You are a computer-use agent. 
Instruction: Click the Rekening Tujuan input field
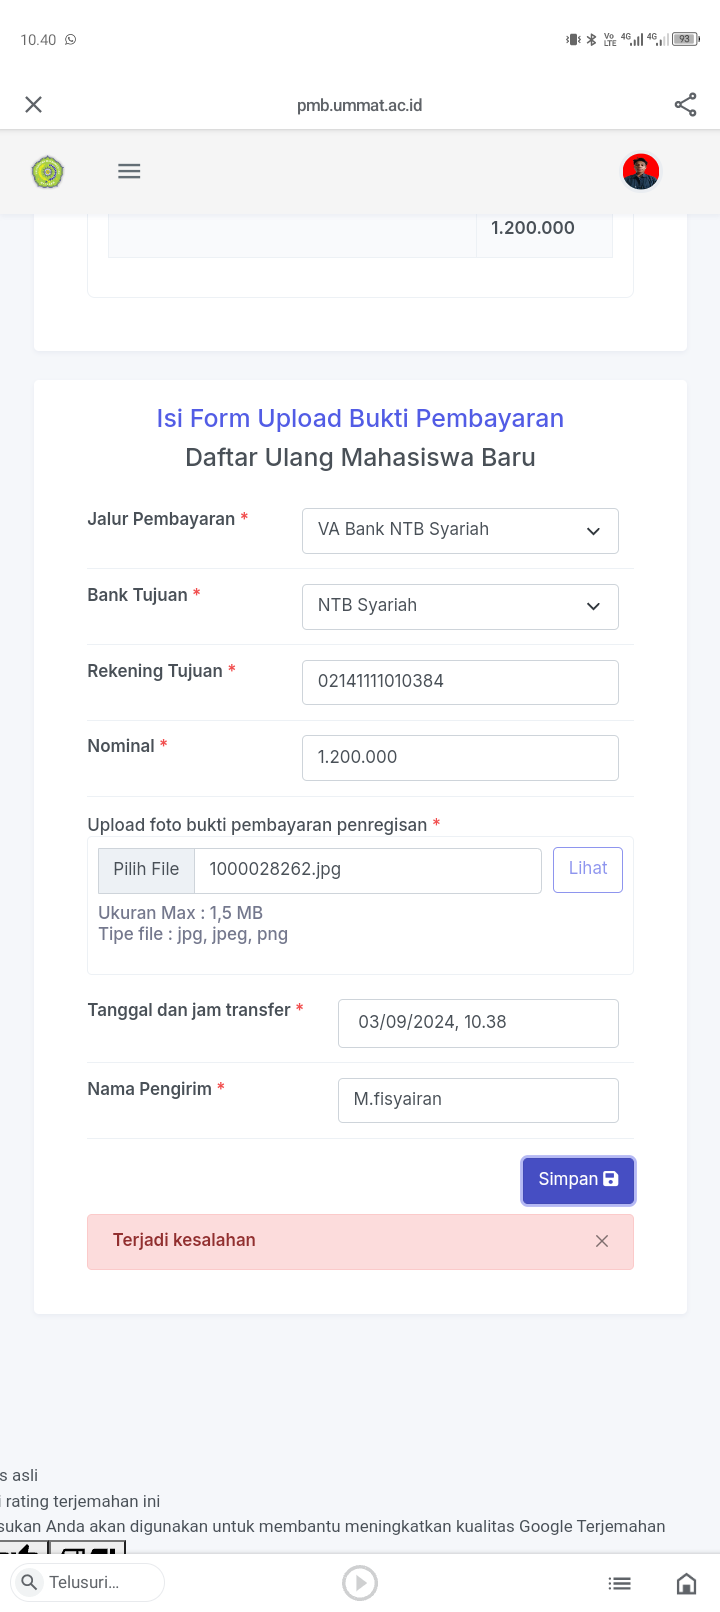click(x=460, y=682)
